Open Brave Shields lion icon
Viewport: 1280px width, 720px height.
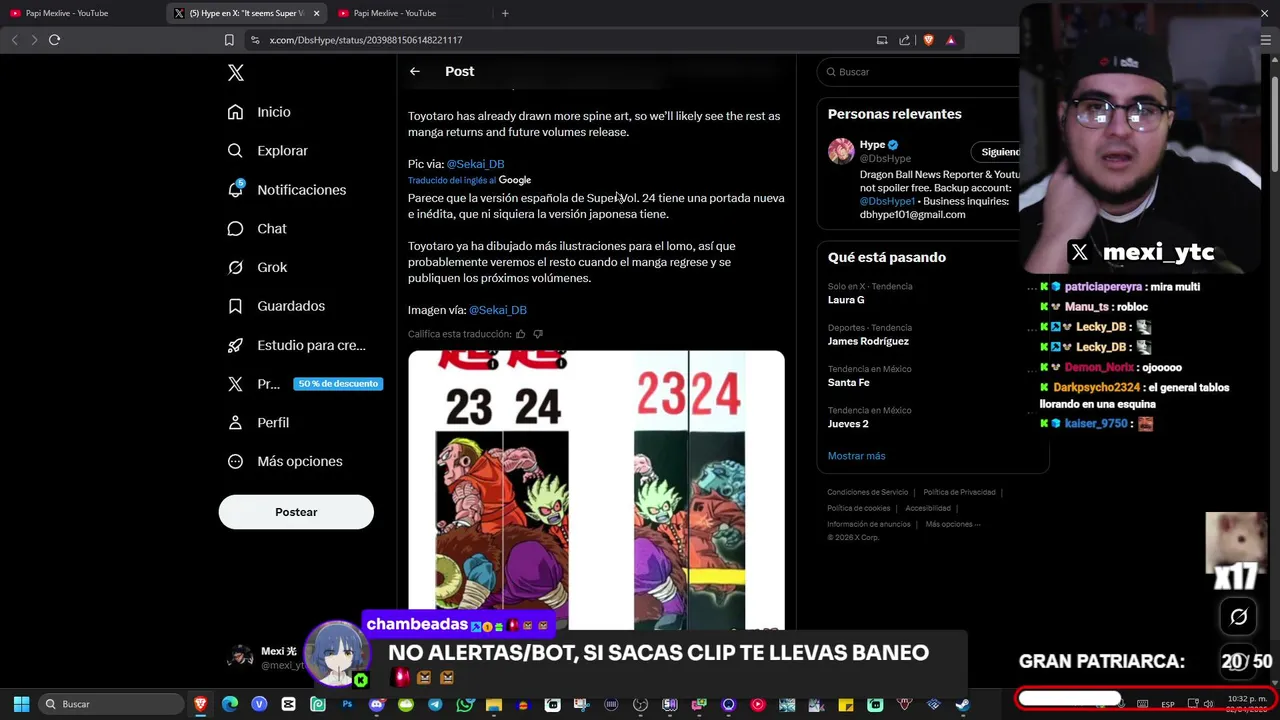(928, 40)
